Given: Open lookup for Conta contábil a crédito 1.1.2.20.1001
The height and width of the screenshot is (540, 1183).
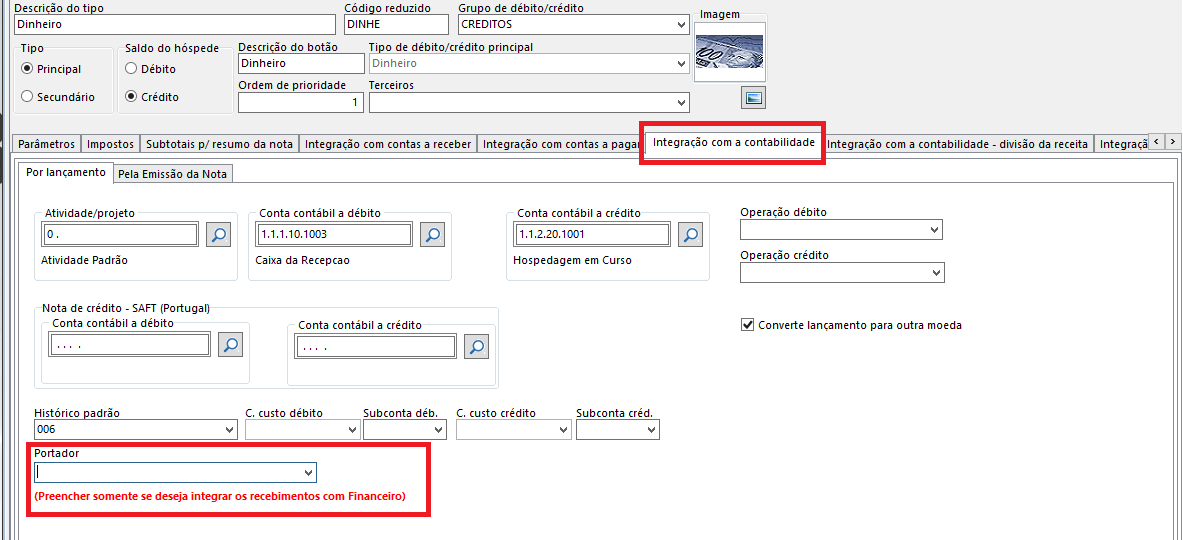Looking at the screenshot, I should pyautogui.click(x=691, y=235).
